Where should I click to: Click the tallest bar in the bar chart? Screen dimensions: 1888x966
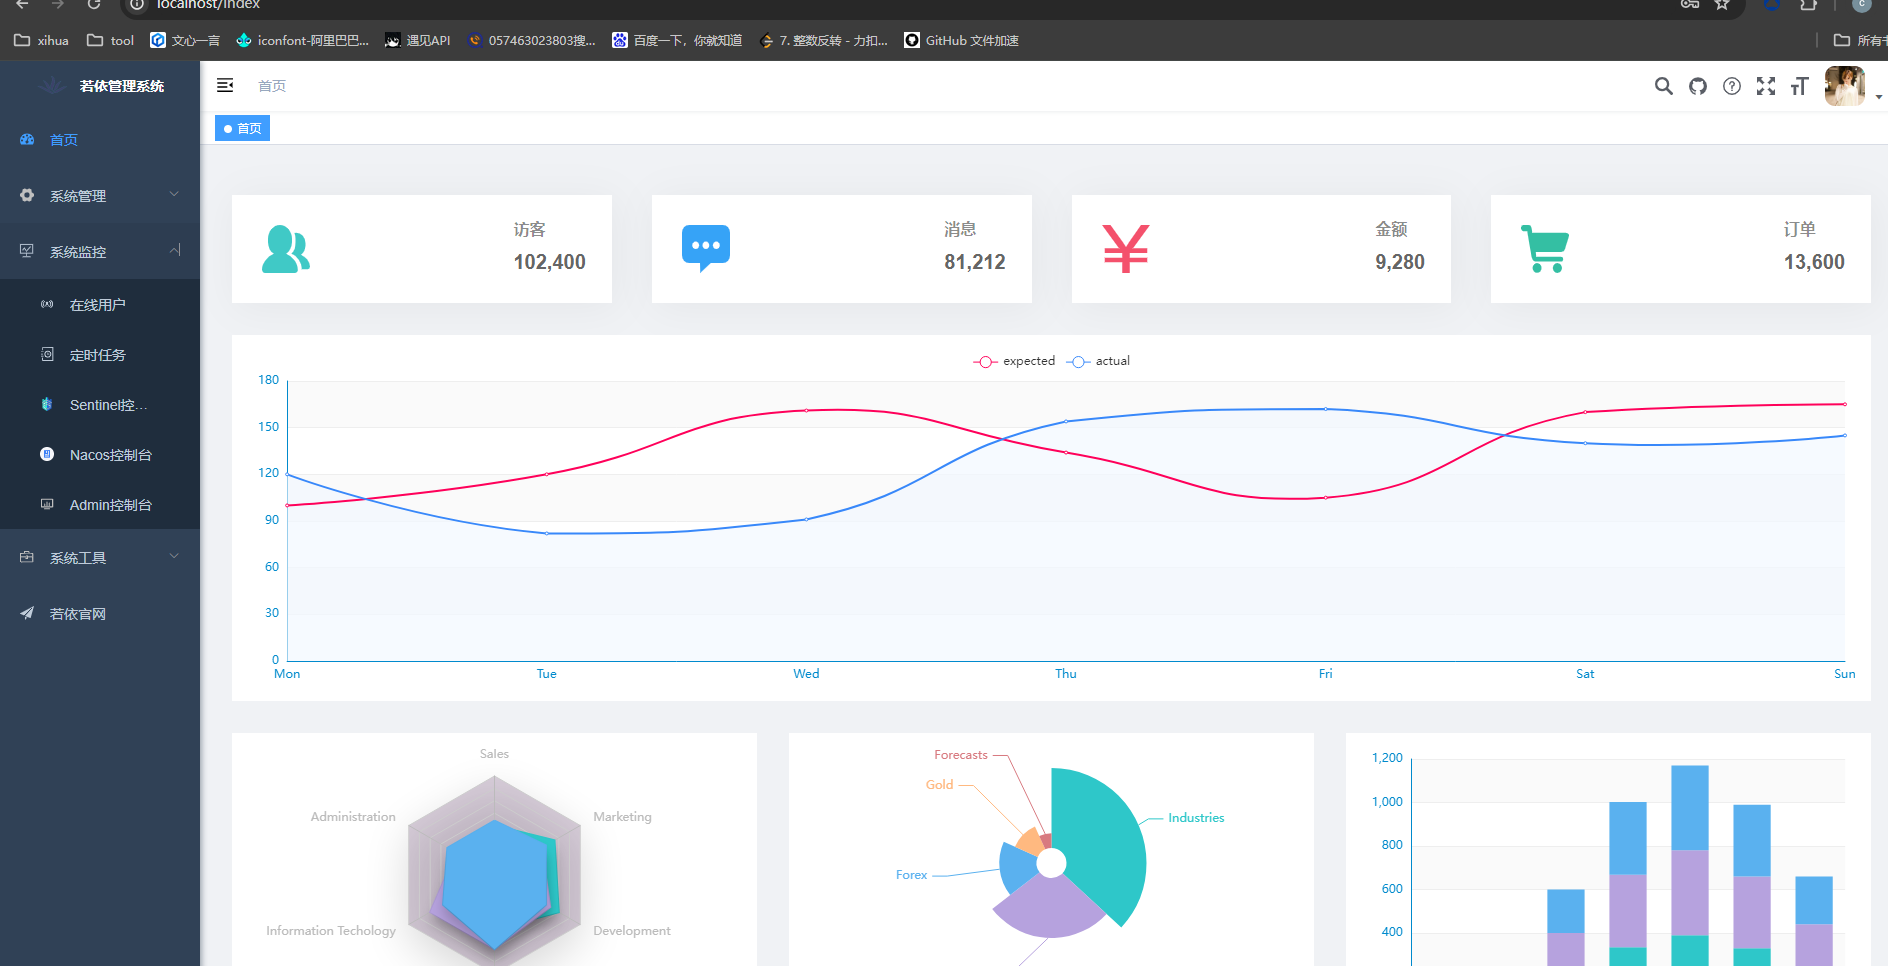[1690, 865]
